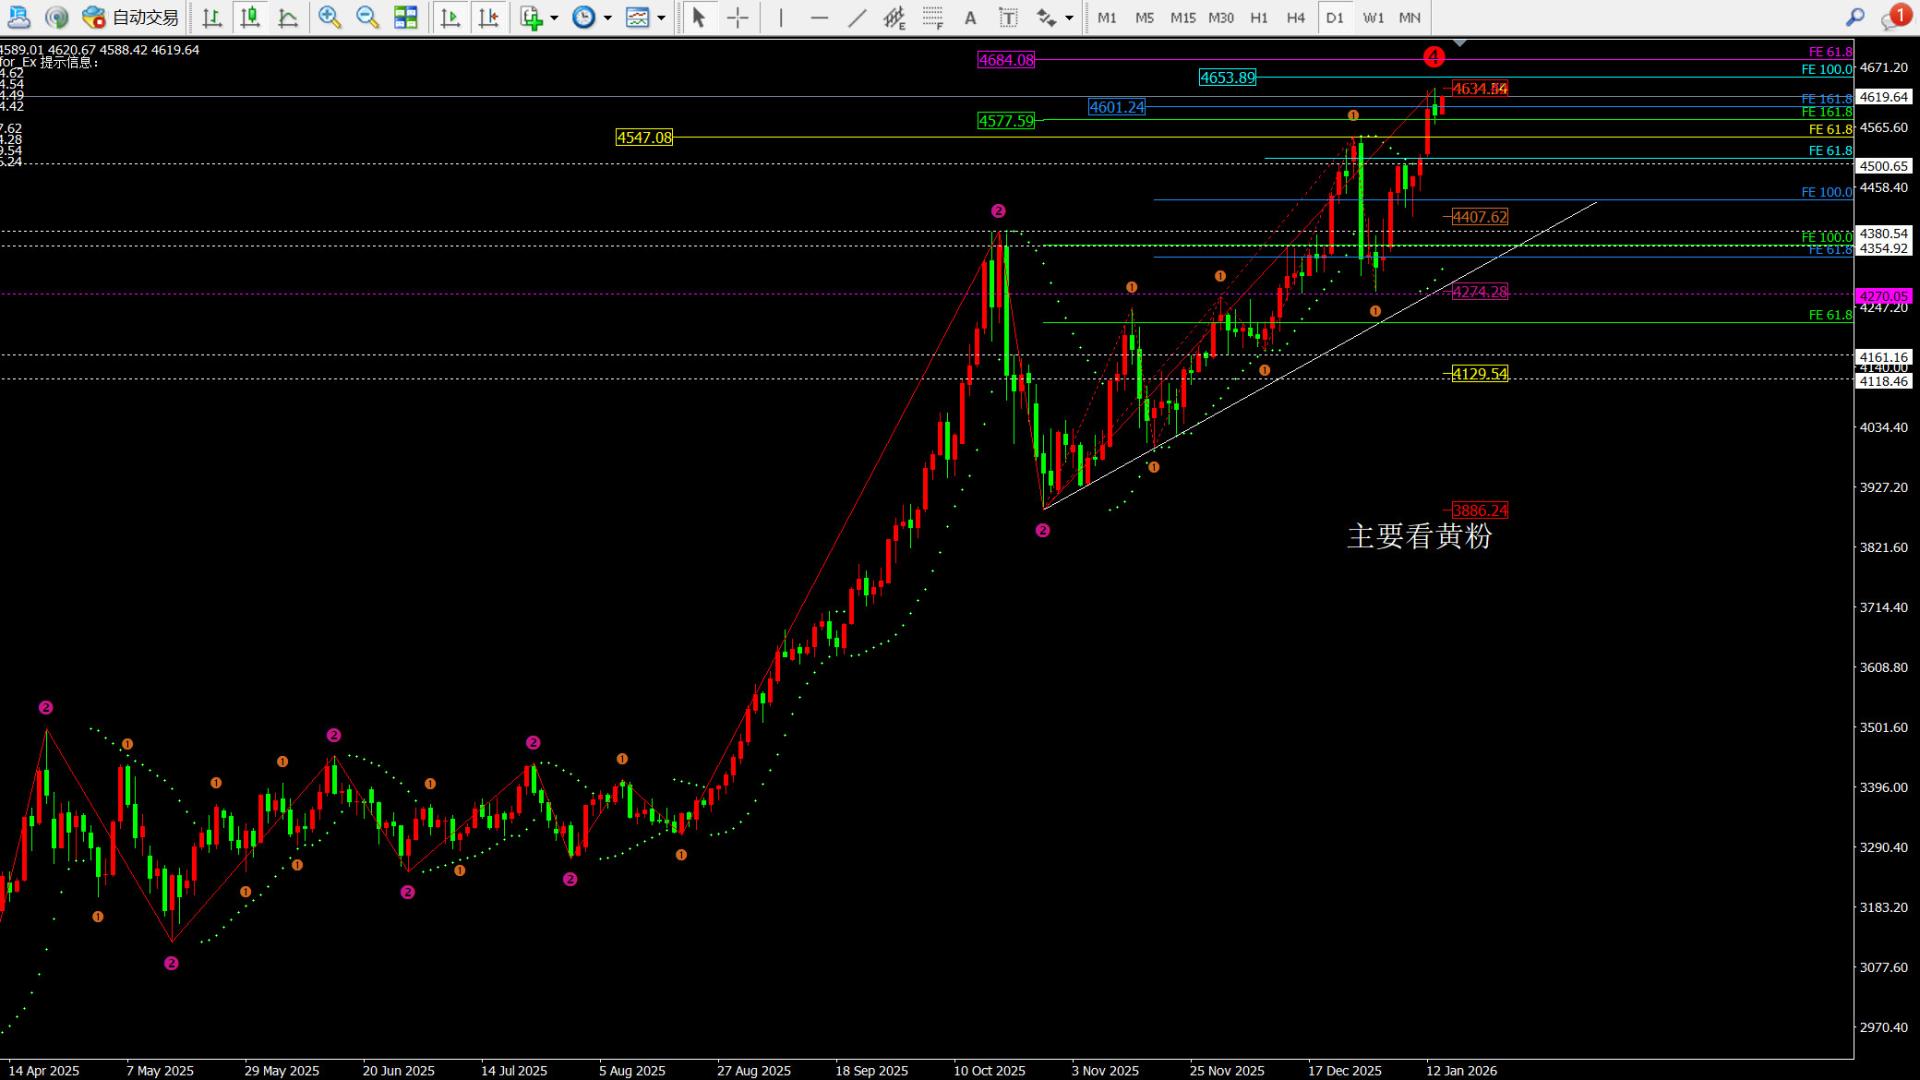Zoom out of the chart
The width and height of the screenshot is (1920, 1080).
point(366,17)
